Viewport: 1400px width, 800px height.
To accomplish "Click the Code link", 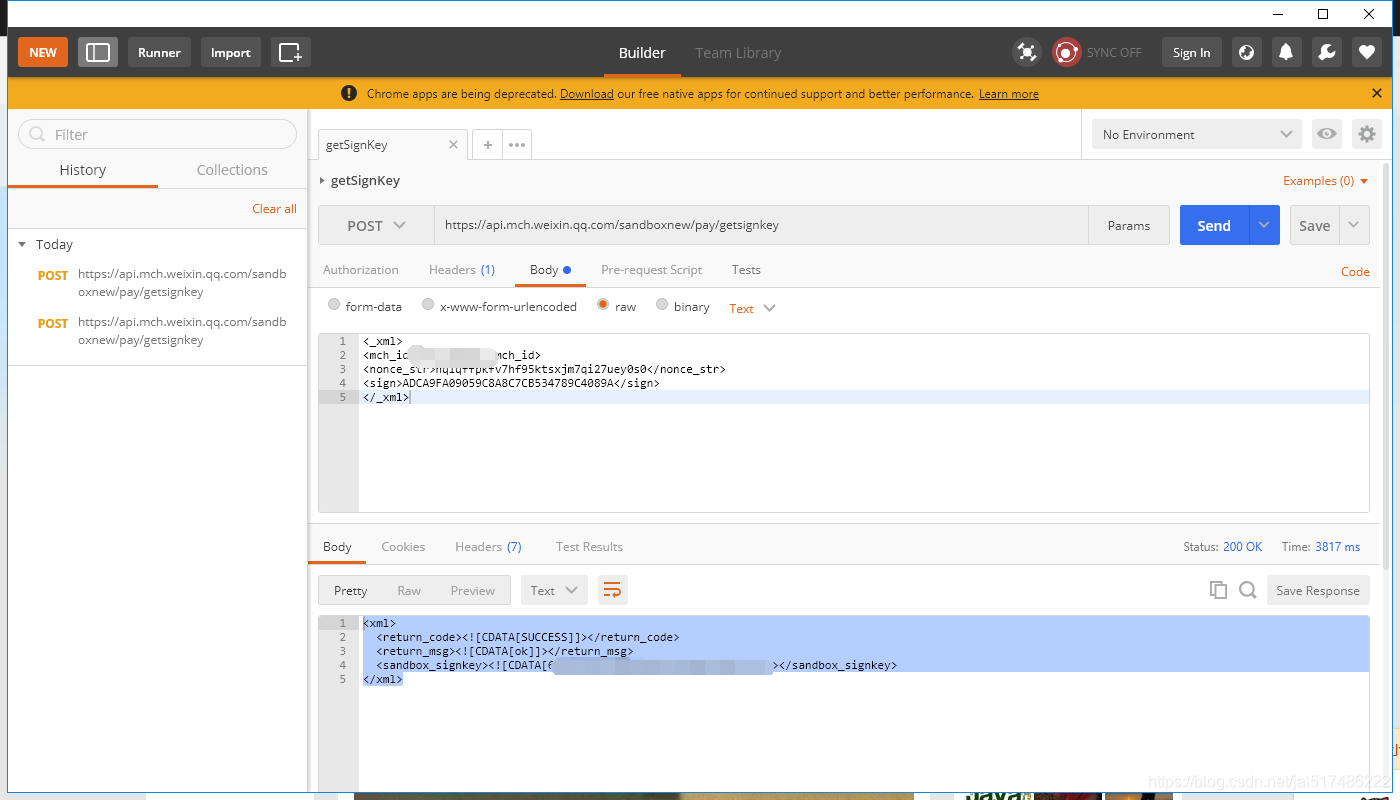I will 1355,271.
